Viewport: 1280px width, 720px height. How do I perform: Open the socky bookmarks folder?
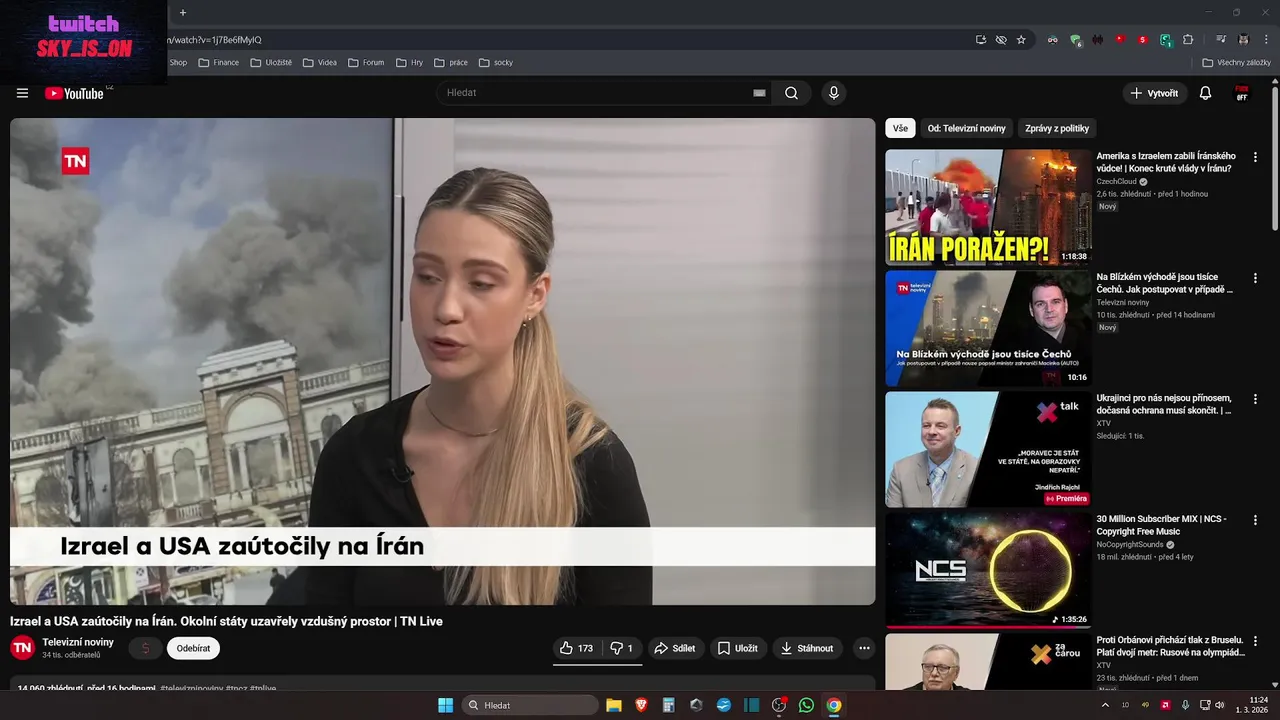click(496, 62)
